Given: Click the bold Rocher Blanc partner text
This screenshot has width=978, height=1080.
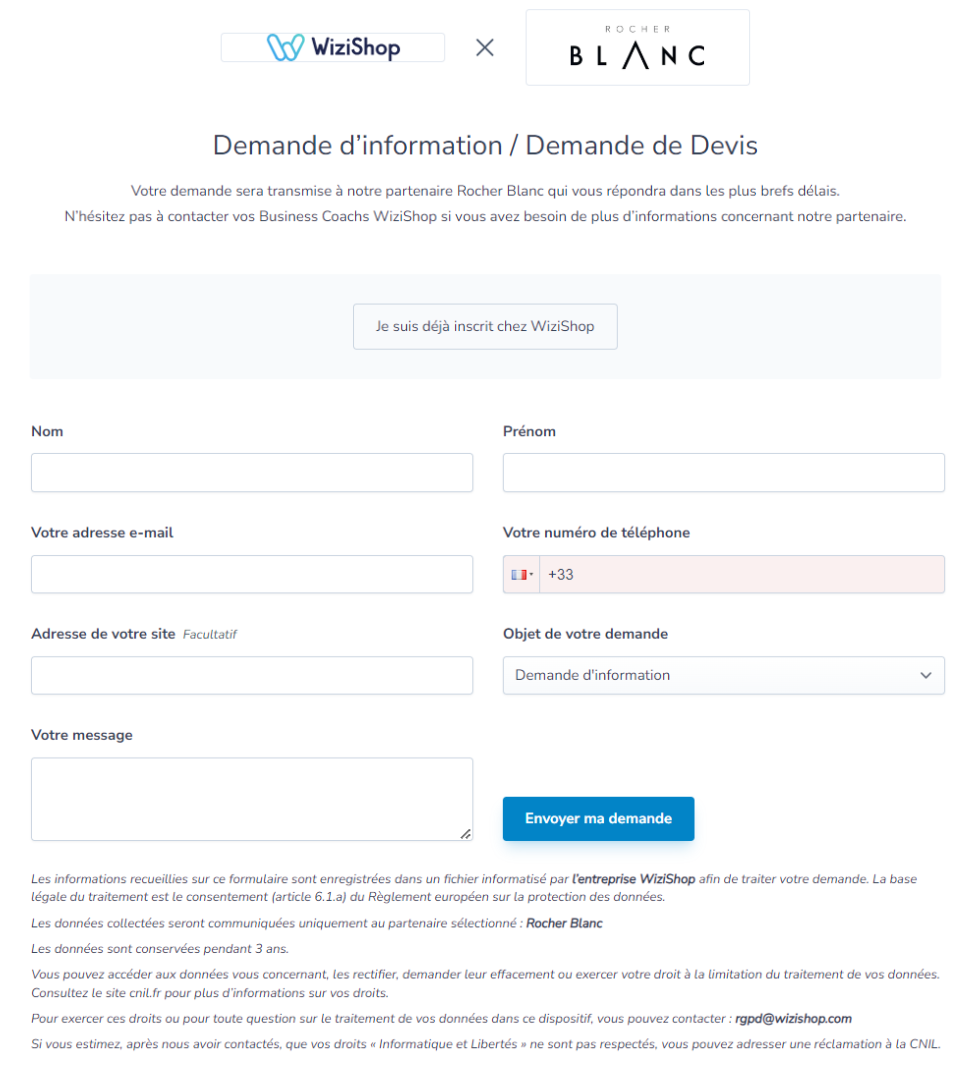Looking at the screenshot, I should coord(564,923).
